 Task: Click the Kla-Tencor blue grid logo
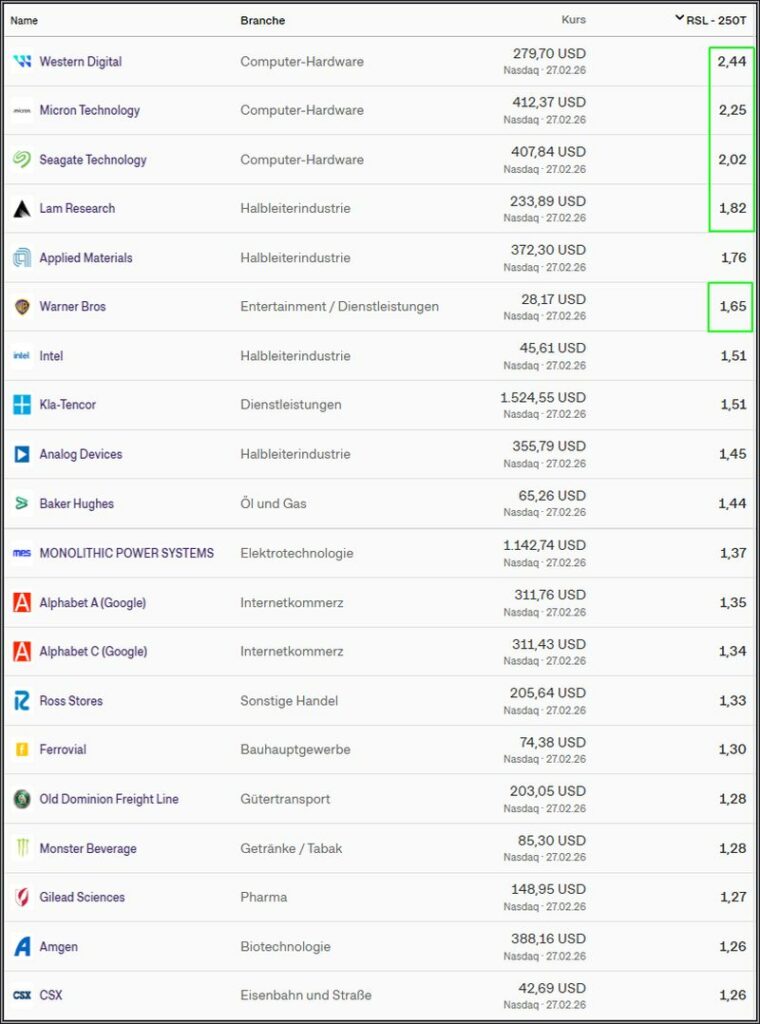pyautogui.click(x=22, y=405)
